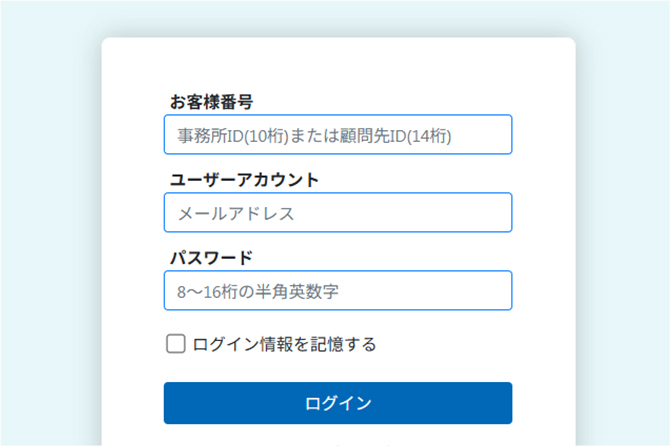Click the パスワード label text

pos(211,258)
